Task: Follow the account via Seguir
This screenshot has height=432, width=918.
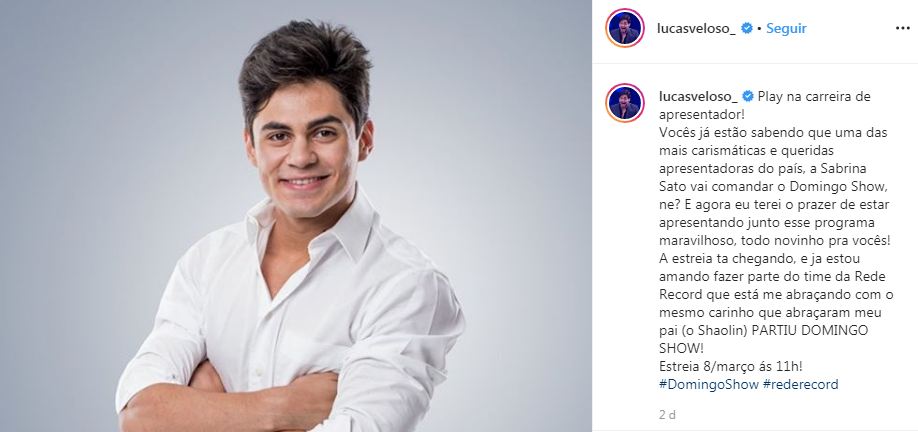Action: (x=786, y=28)
